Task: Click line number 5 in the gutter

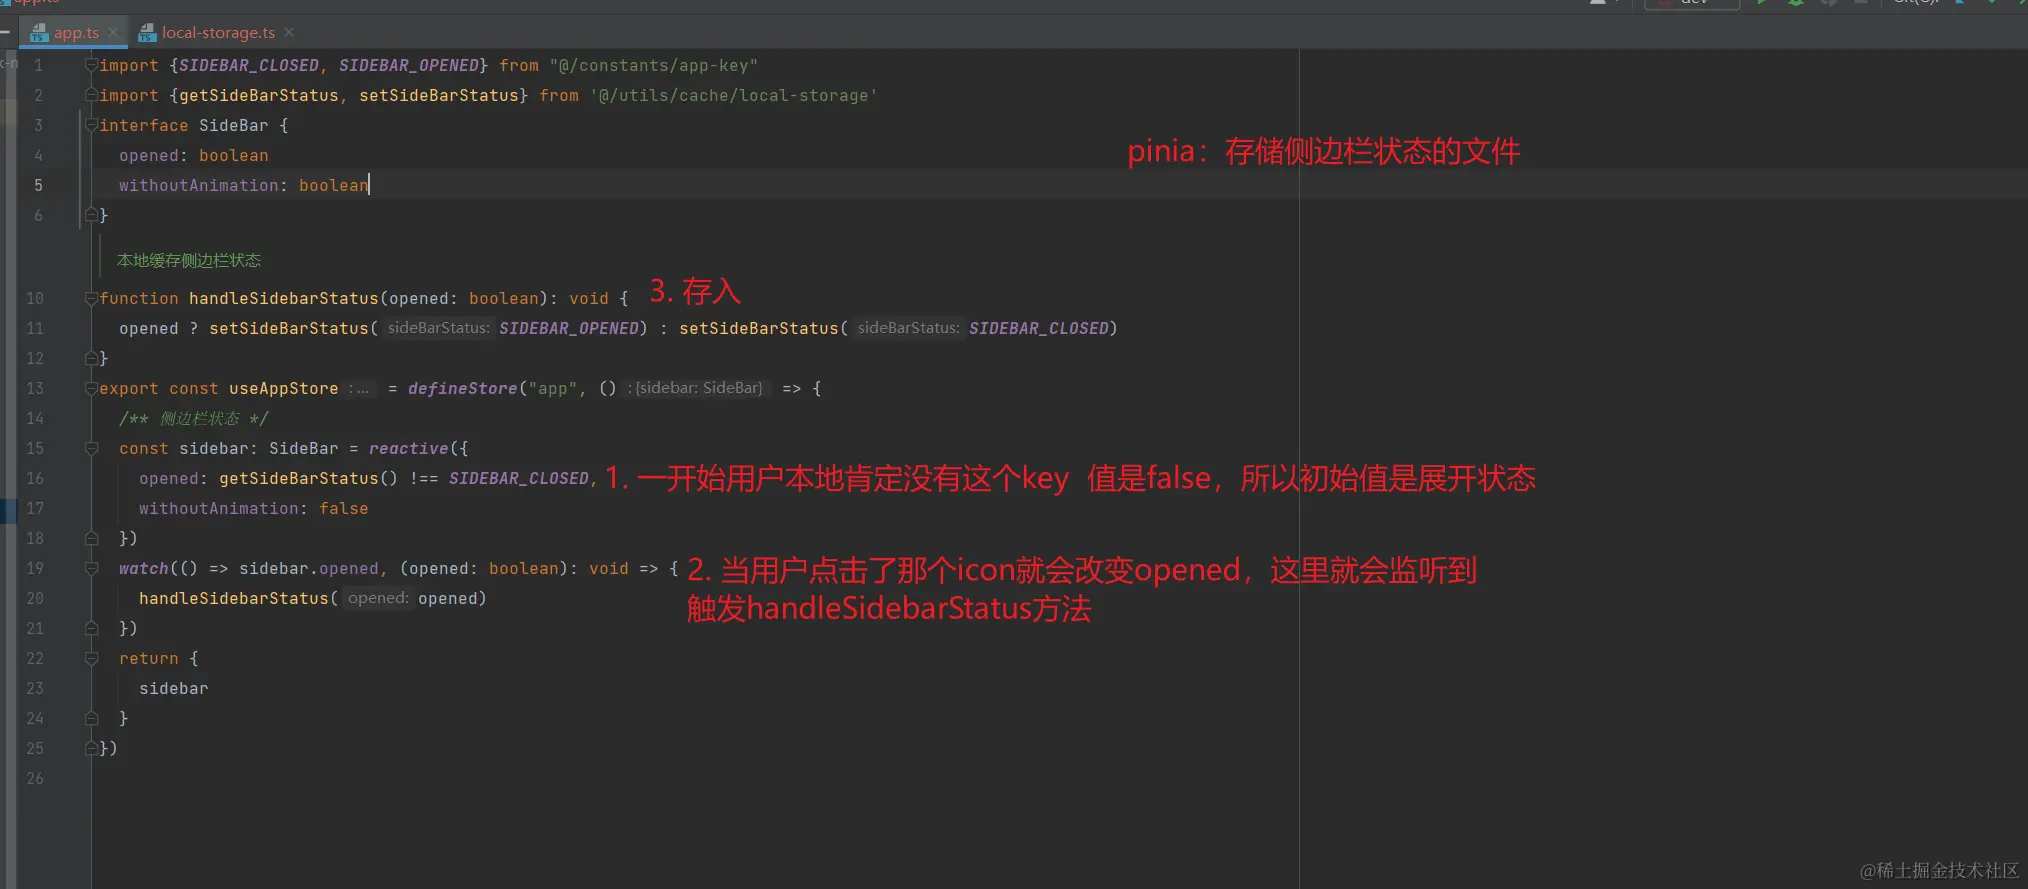Action: (x=38, y=185)
